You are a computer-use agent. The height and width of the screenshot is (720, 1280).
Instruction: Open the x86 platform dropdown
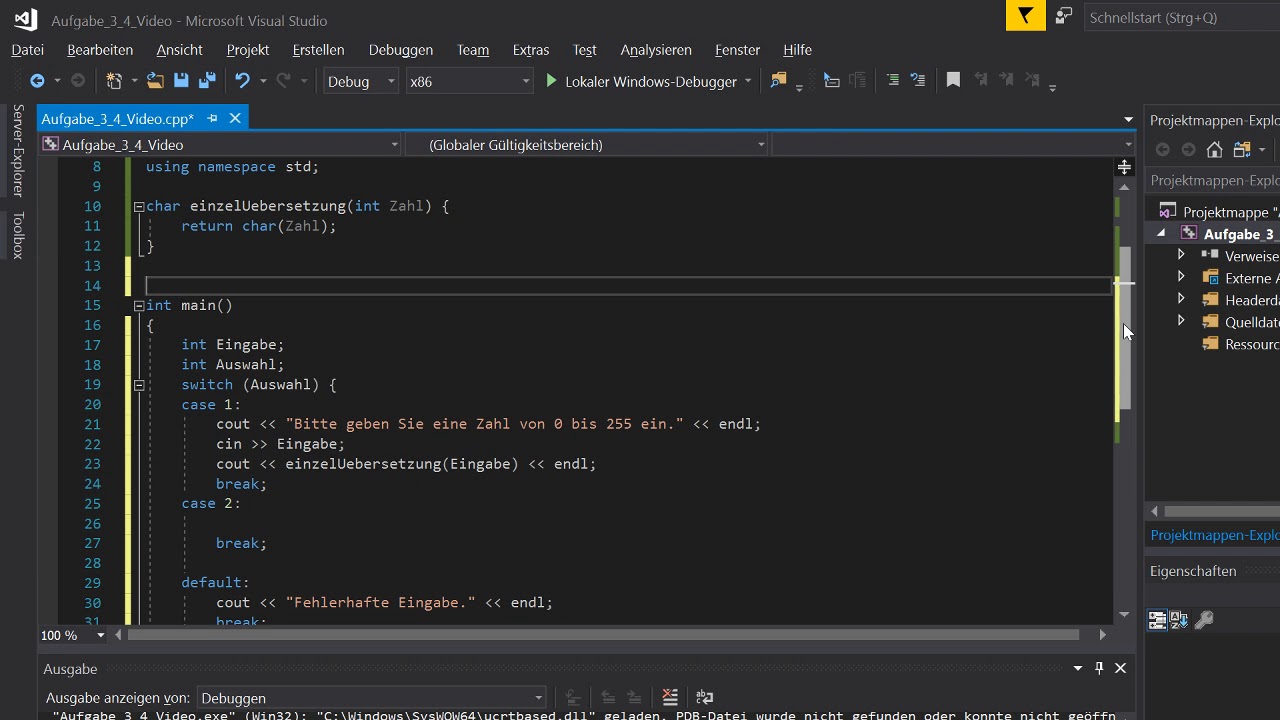point(526,82)
